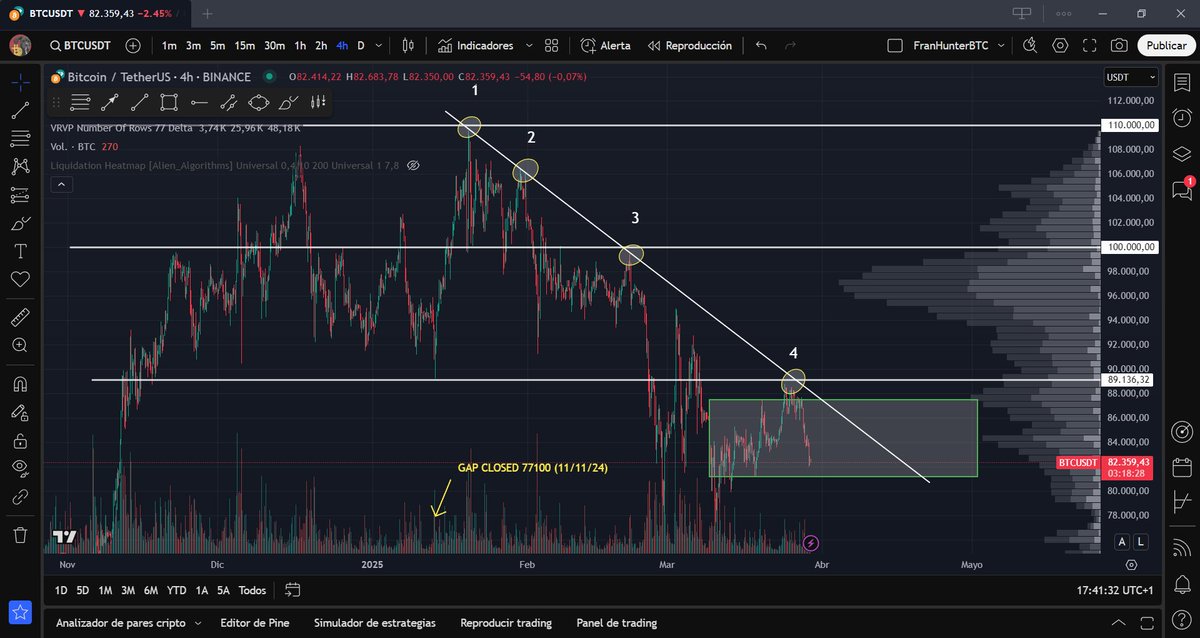This screenshot has width=1200, height=638.
Task: Select rectangle tool in floating favorites toolbar
Action: click(x=169, y=101)
